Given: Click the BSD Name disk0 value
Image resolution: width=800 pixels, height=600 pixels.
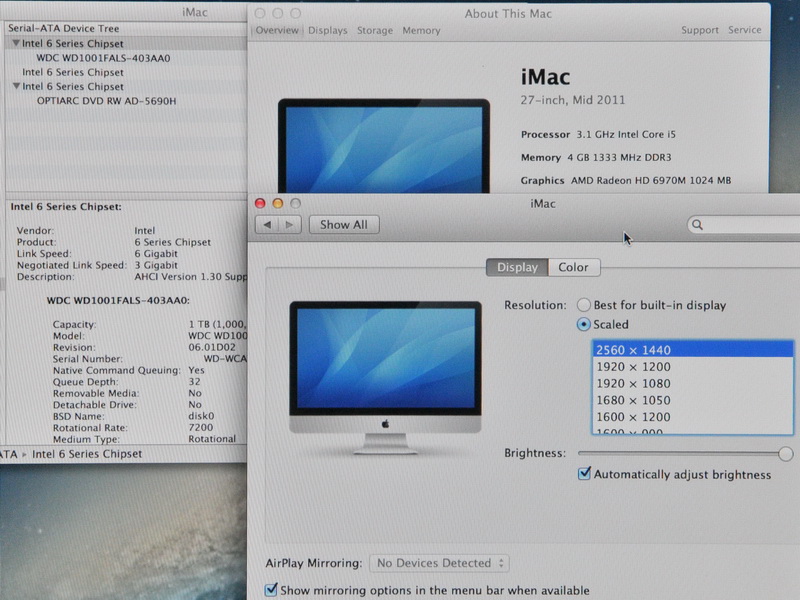Looking at the screenshot, I should tap(201, 416).
